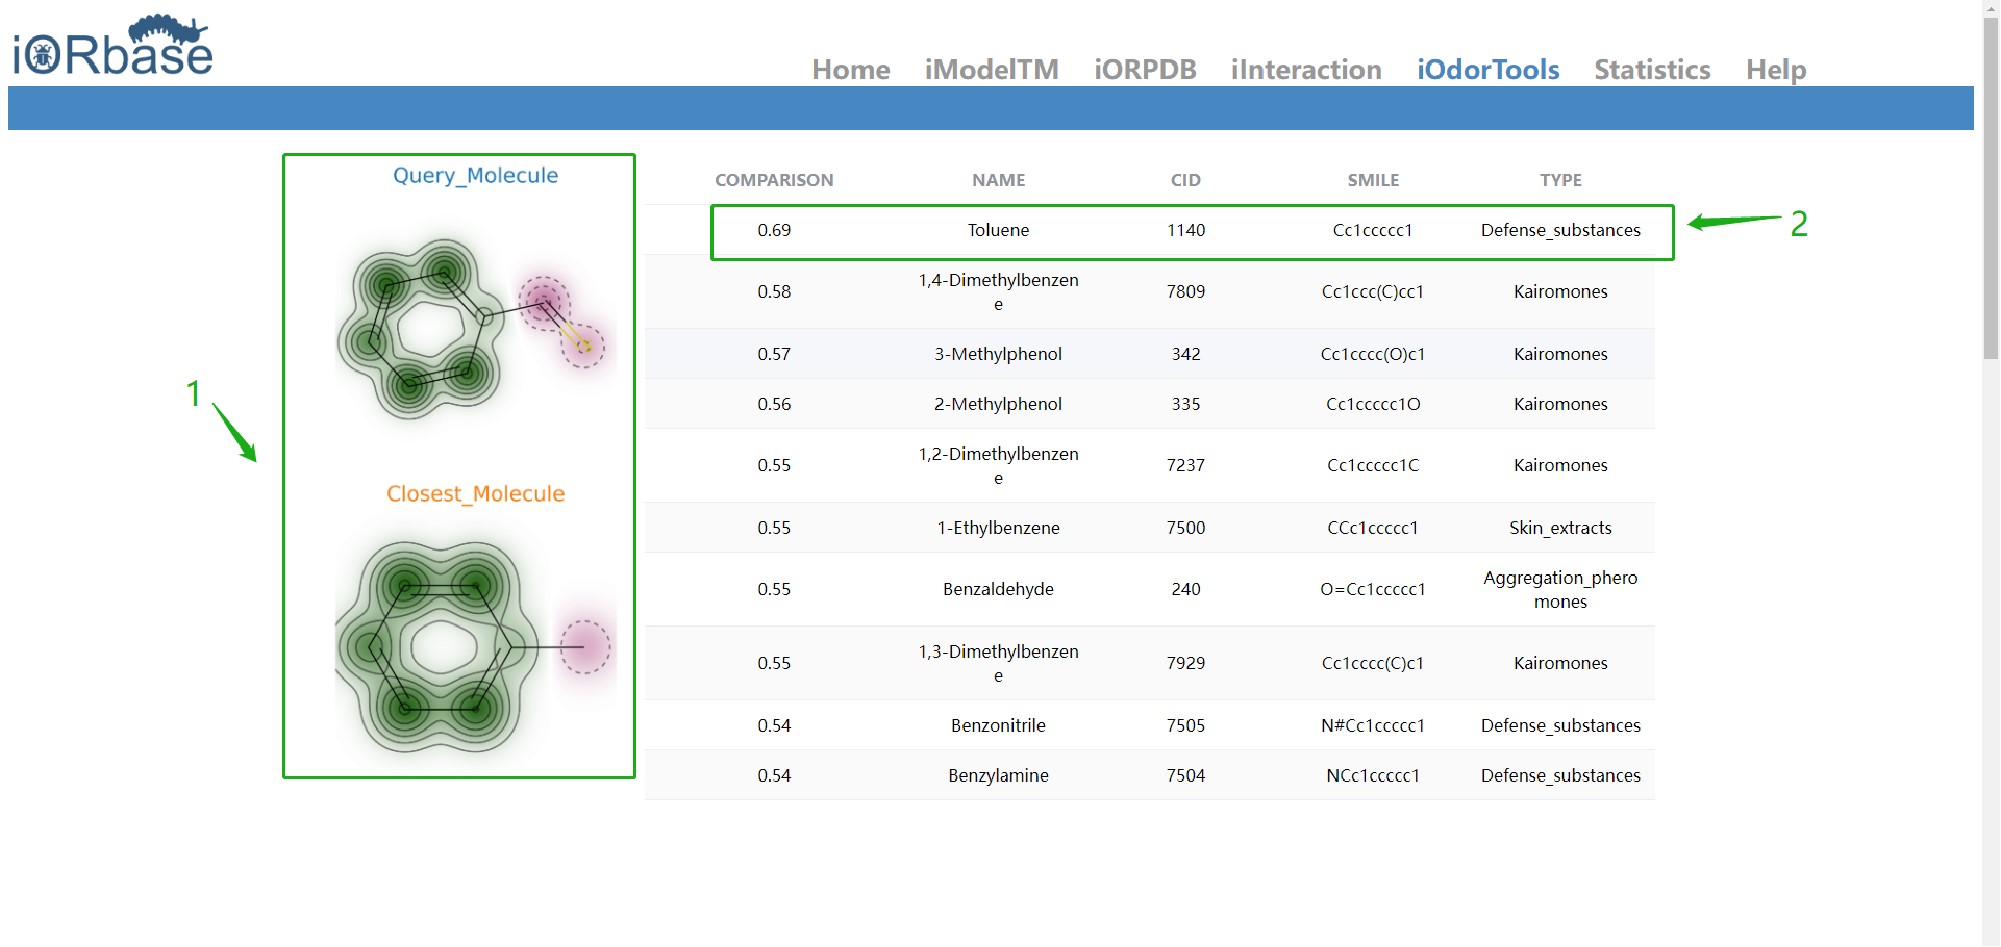The width and height of the screenshot is (2001, 947).
Task: Click CID 7929
Action: click(x=1186, y=663)
